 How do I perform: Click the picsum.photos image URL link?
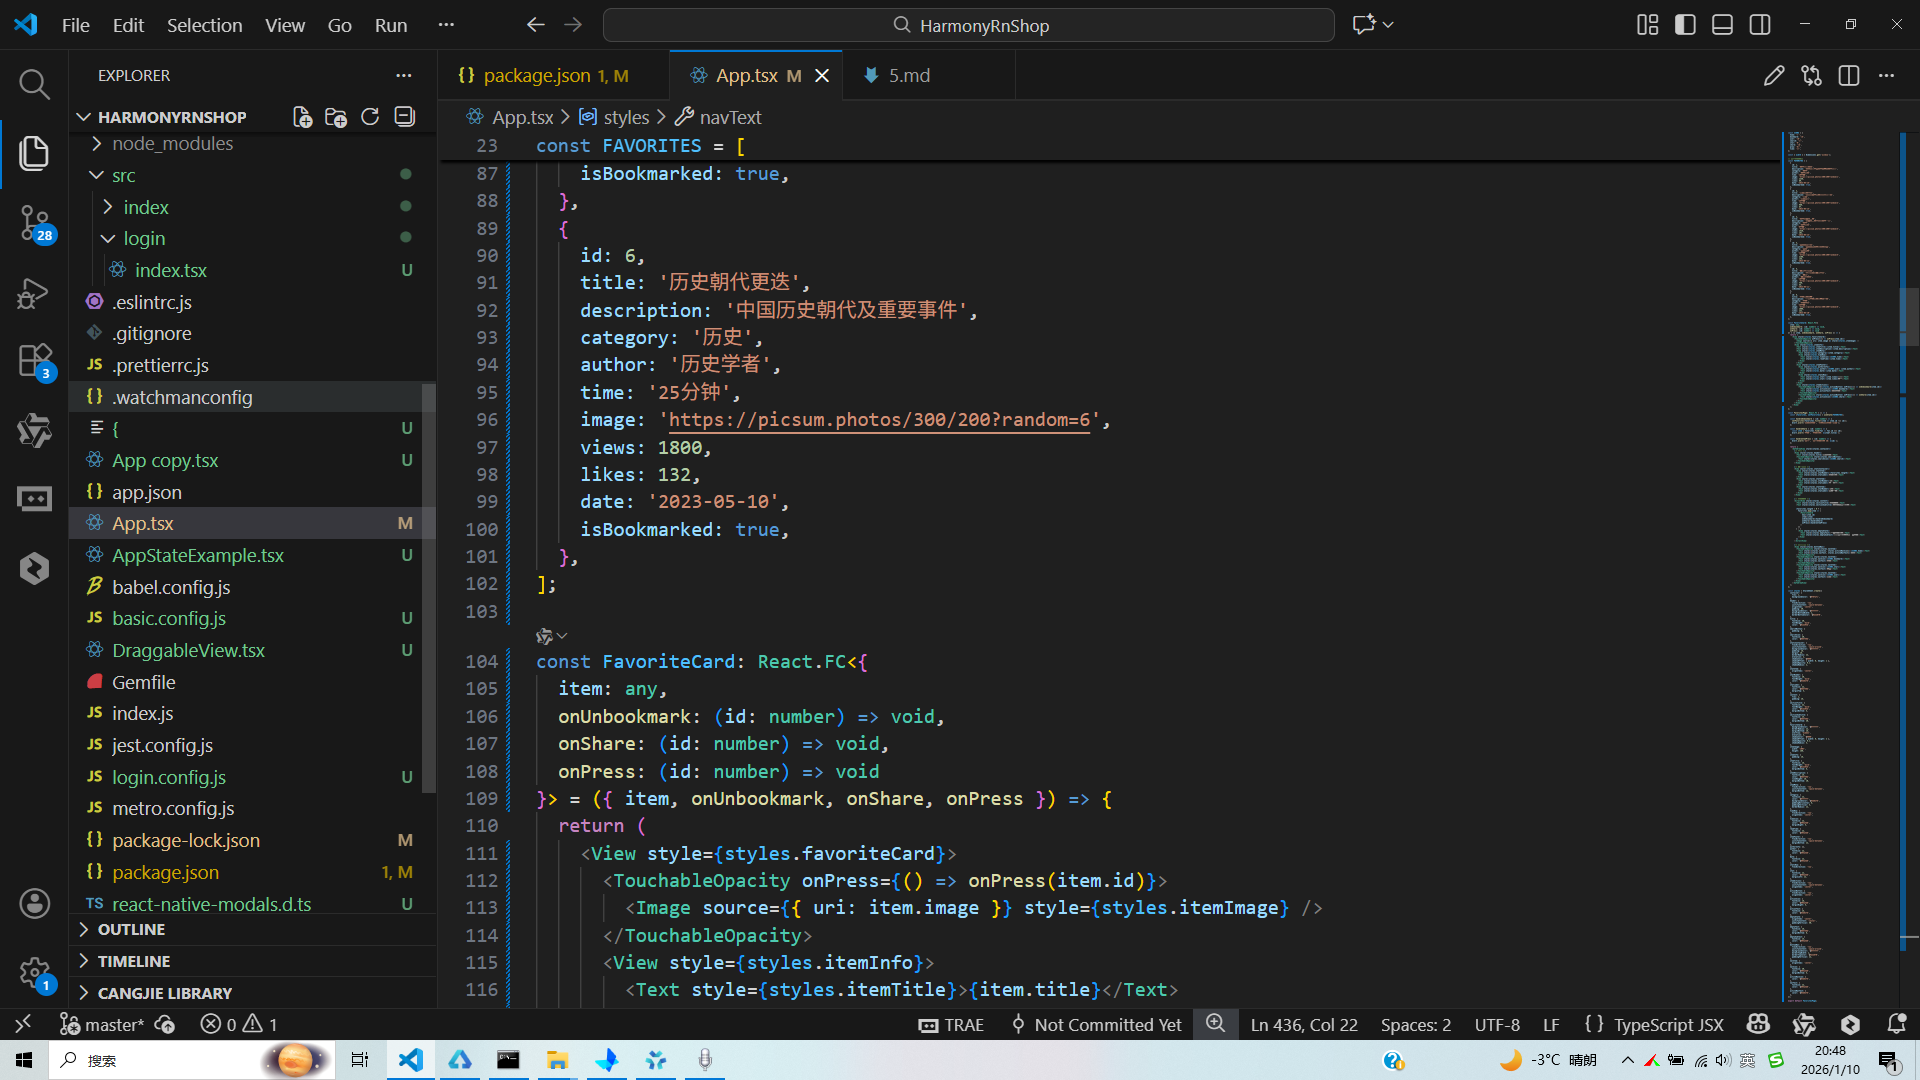click(x=878, y=420)
